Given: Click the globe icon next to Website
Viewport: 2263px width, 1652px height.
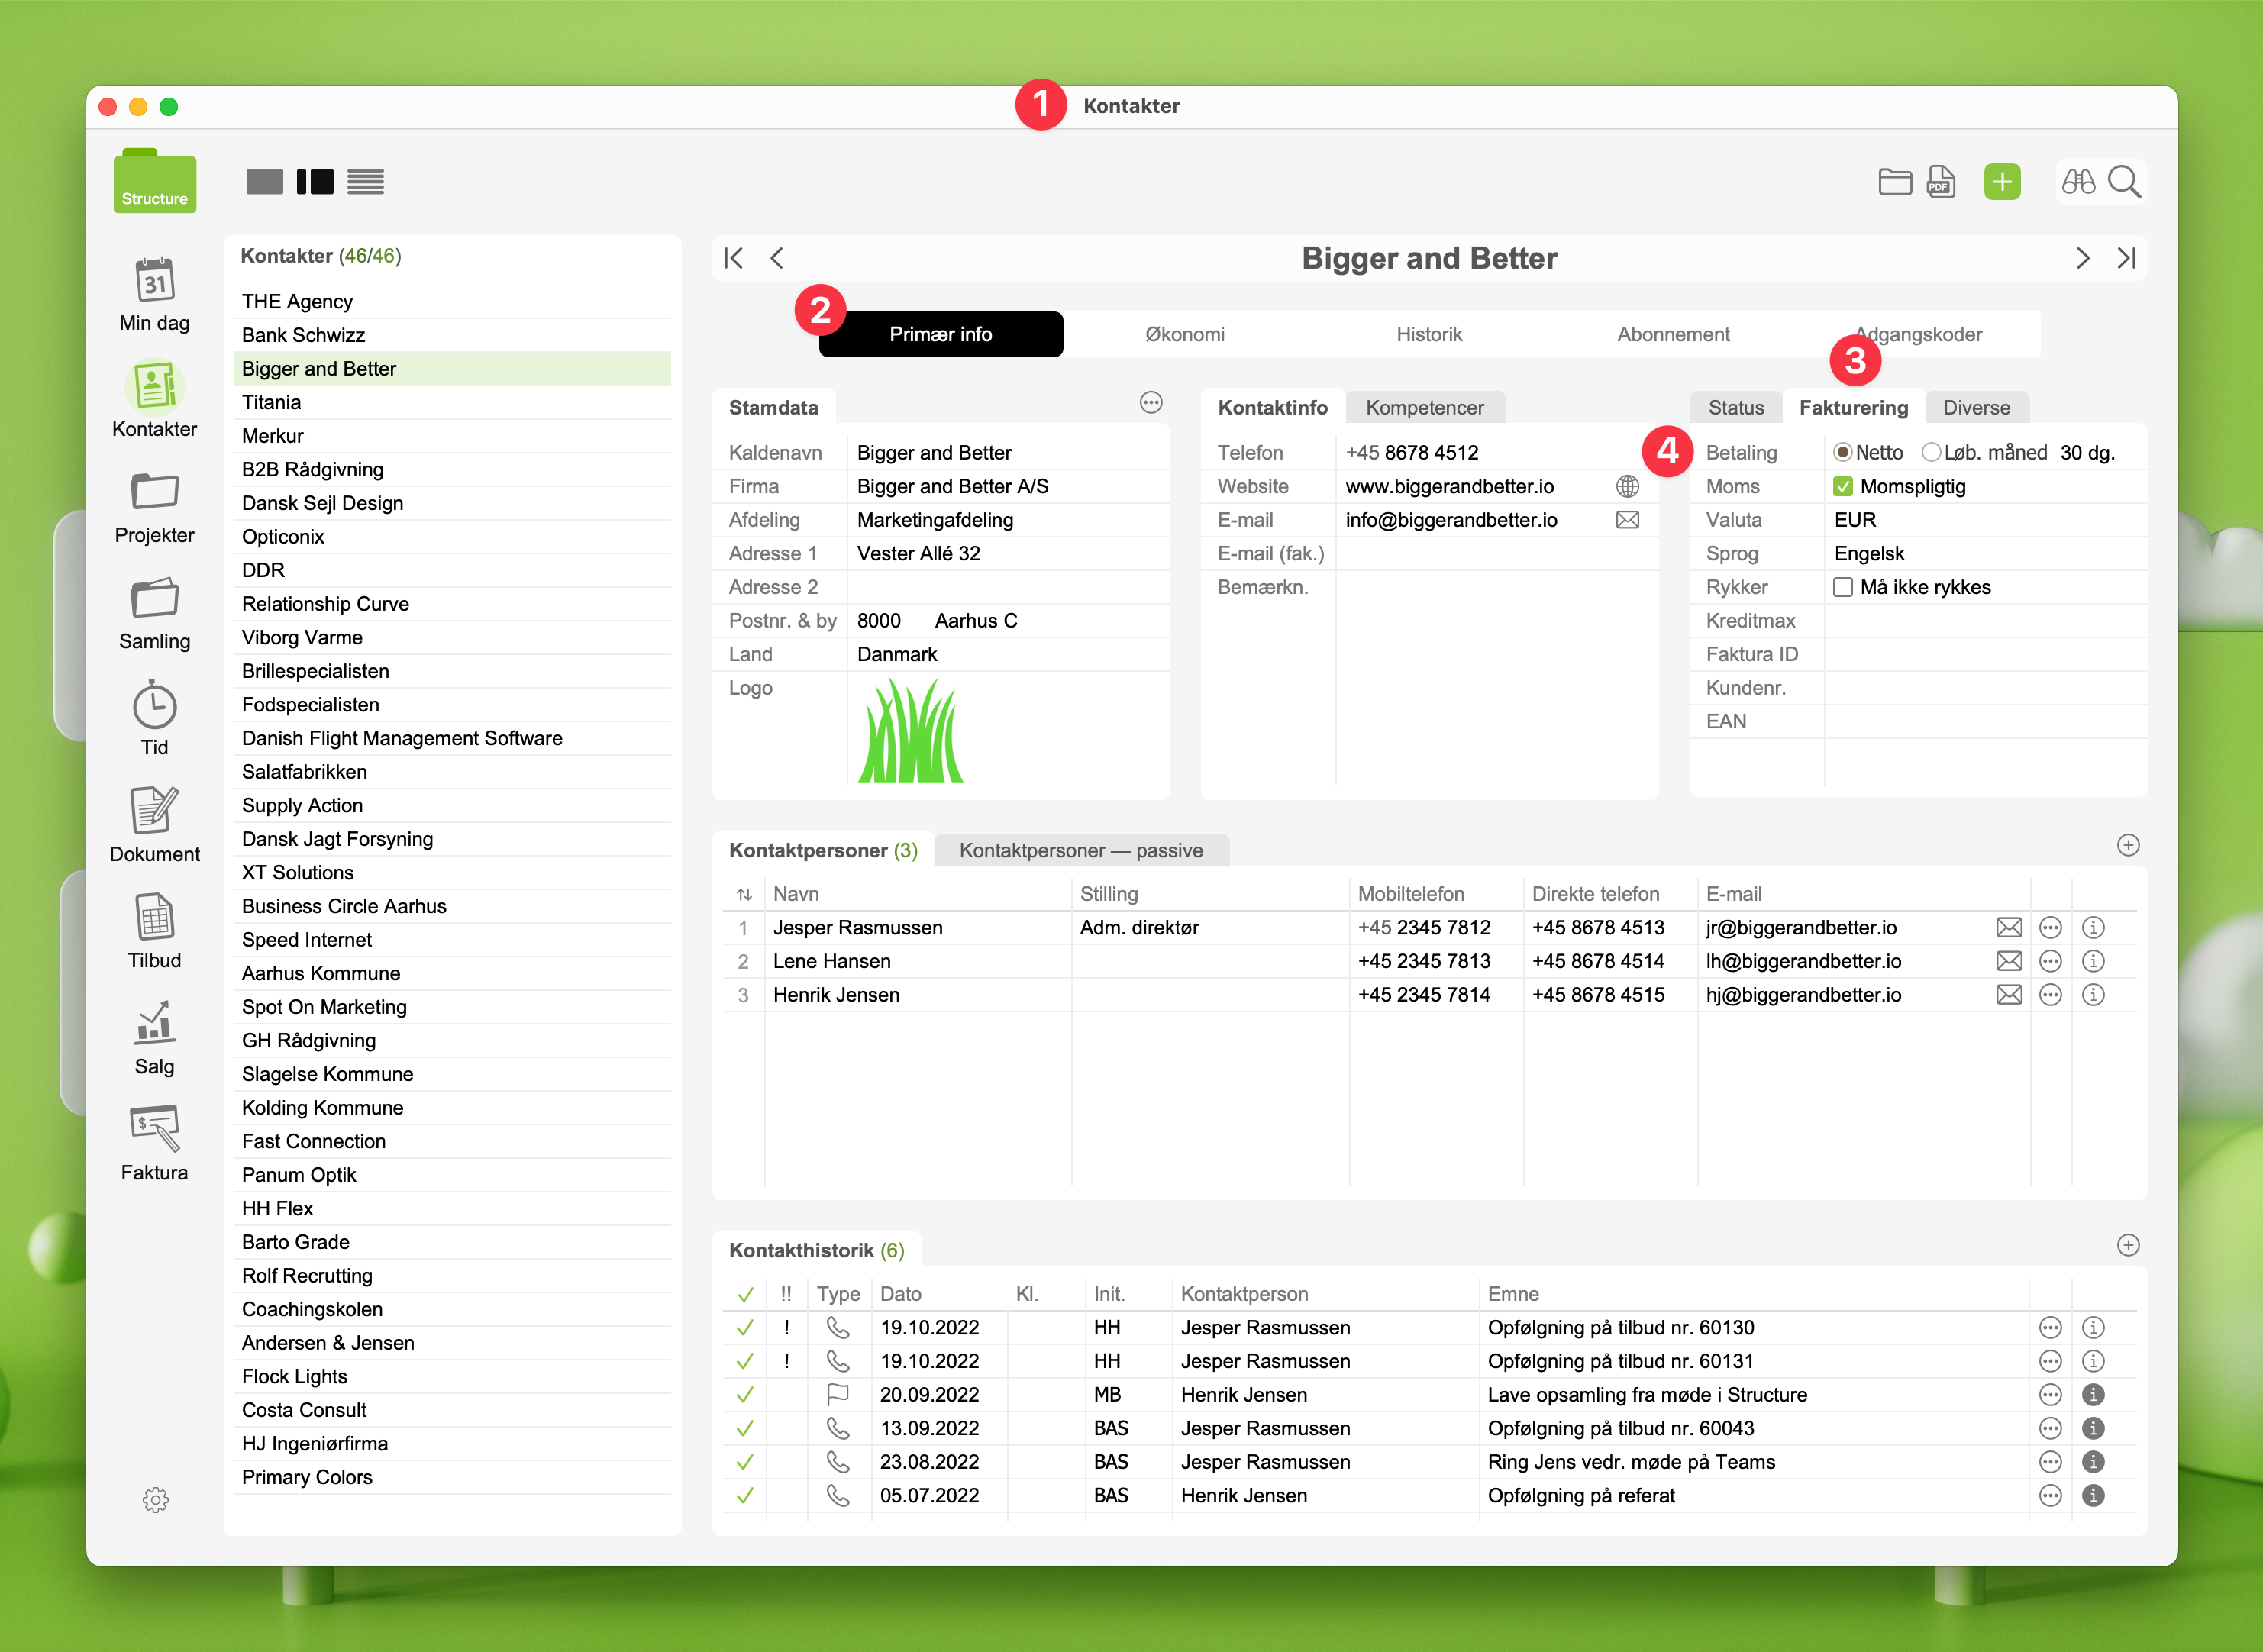Looking at the screenshot, I should point(1627,487).
